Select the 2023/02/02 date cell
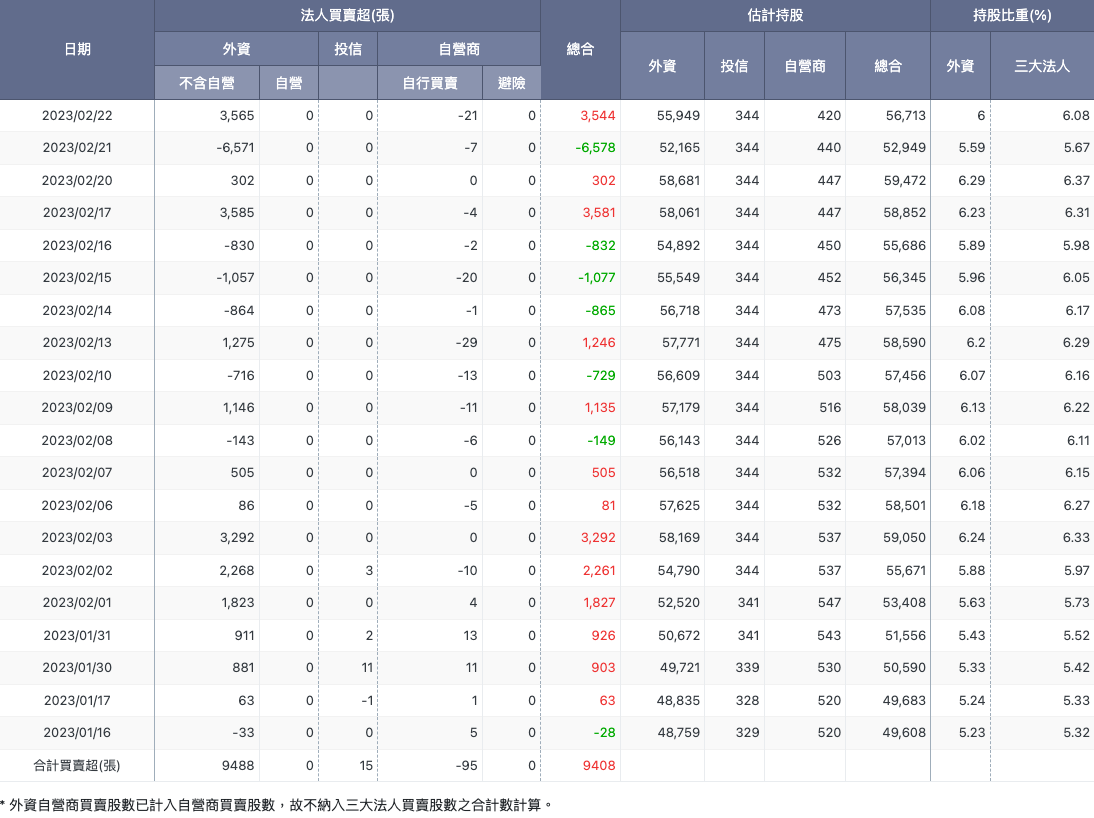 click(77, 570)
